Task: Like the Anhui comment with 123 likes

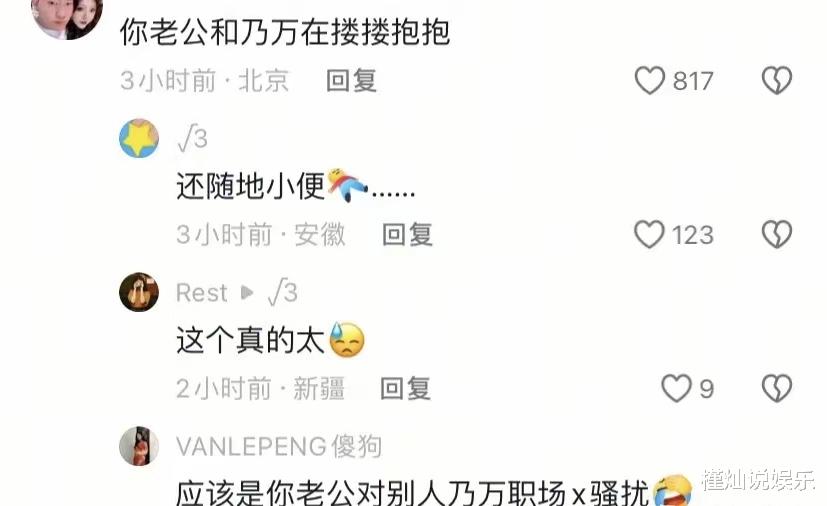Action: click(649, 234)
